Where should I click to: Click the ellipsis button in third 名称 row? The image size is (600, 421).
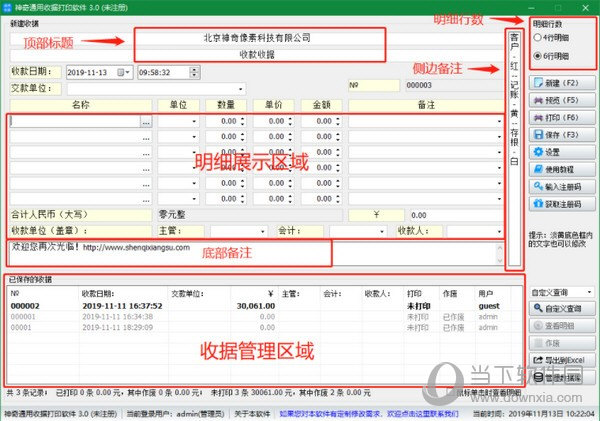(146, 153)
